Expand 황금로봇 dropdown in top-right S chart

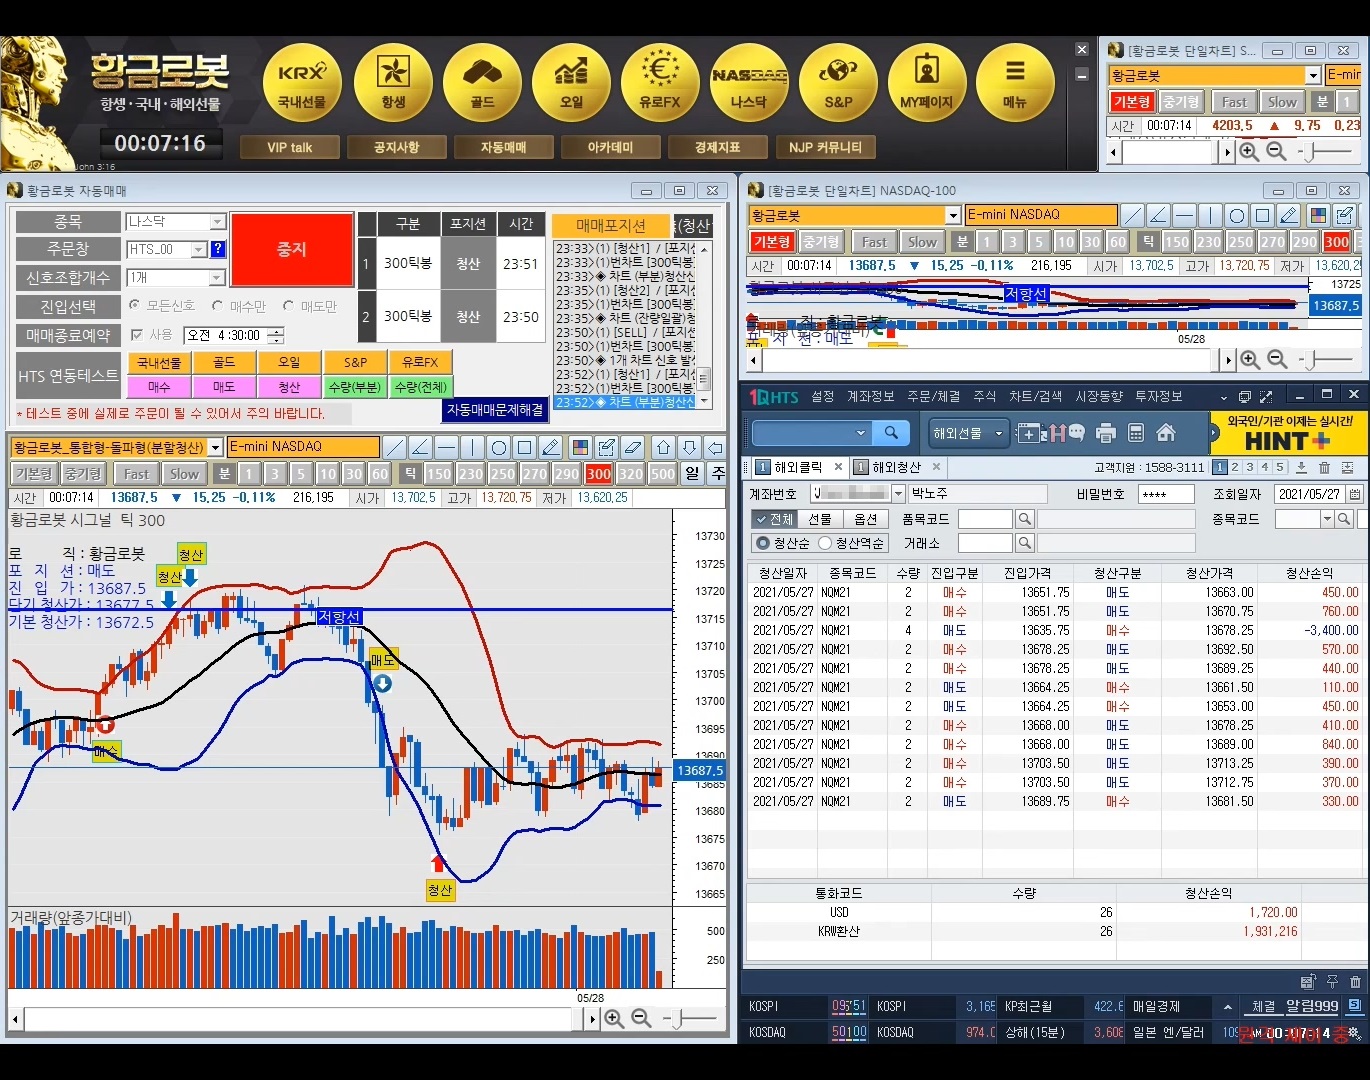(1313, 75)
